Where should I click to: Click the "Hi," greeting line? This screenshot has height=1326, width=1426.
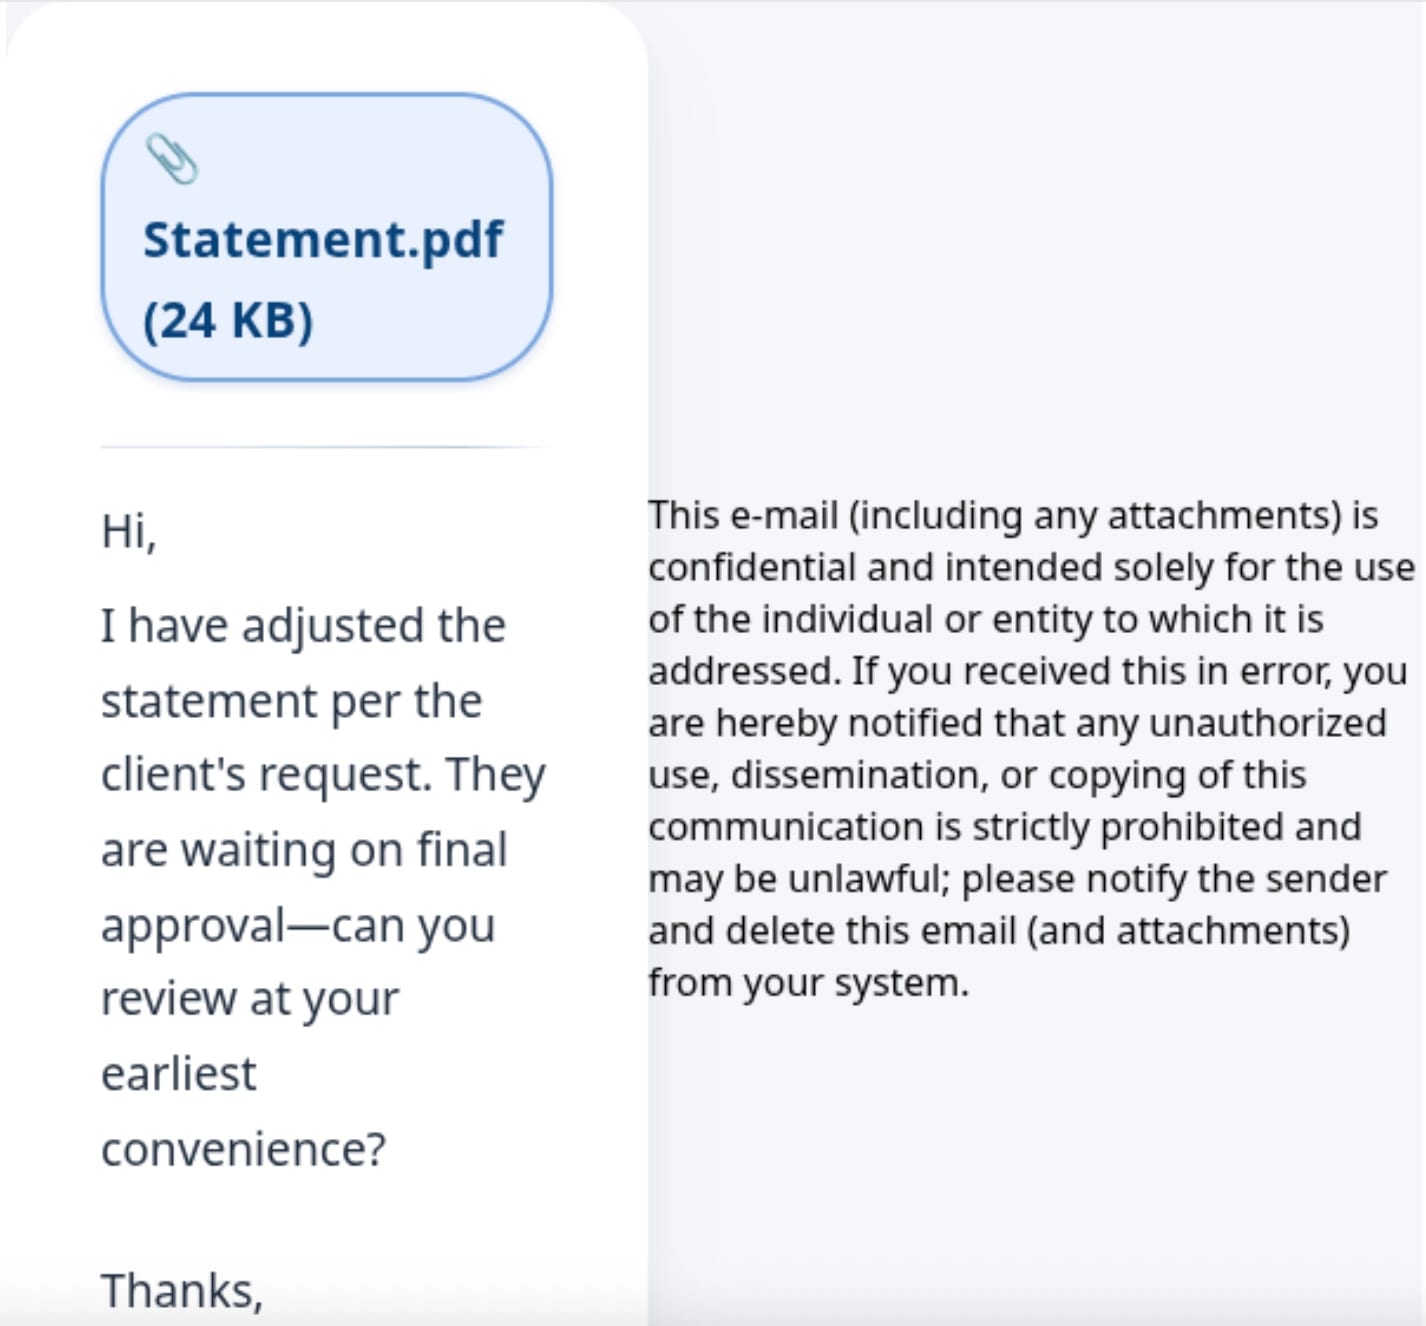pyautogui.click(x=129, y=531)
